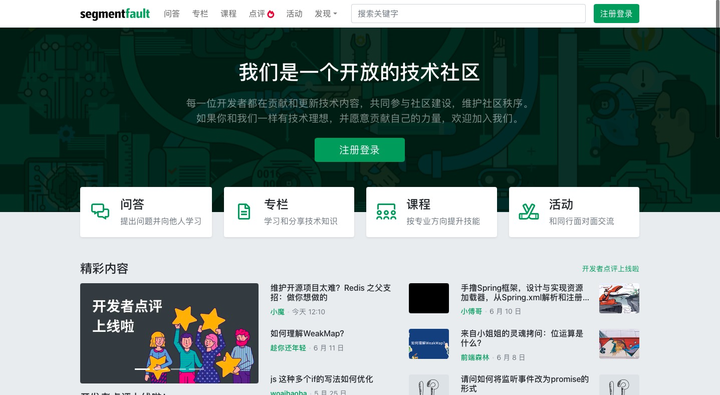The image size is (720, 395).
Task: Focus the 搜索关键字 search field
Action: coord(468,14)
